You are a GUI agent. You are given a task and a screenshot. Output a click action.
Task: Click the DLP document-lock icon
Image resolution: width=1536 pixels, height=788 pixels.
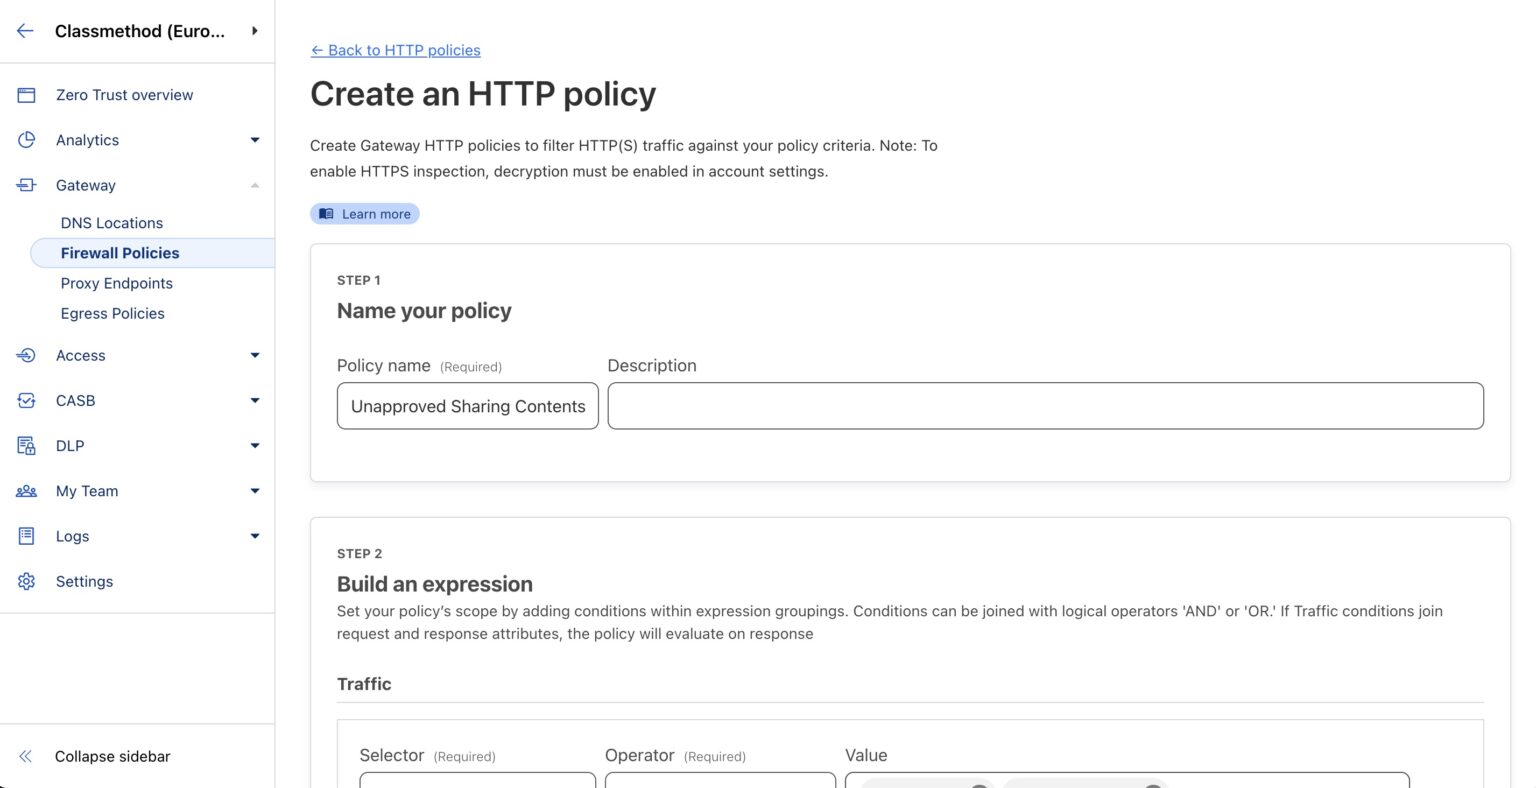[x=26, y=445]
